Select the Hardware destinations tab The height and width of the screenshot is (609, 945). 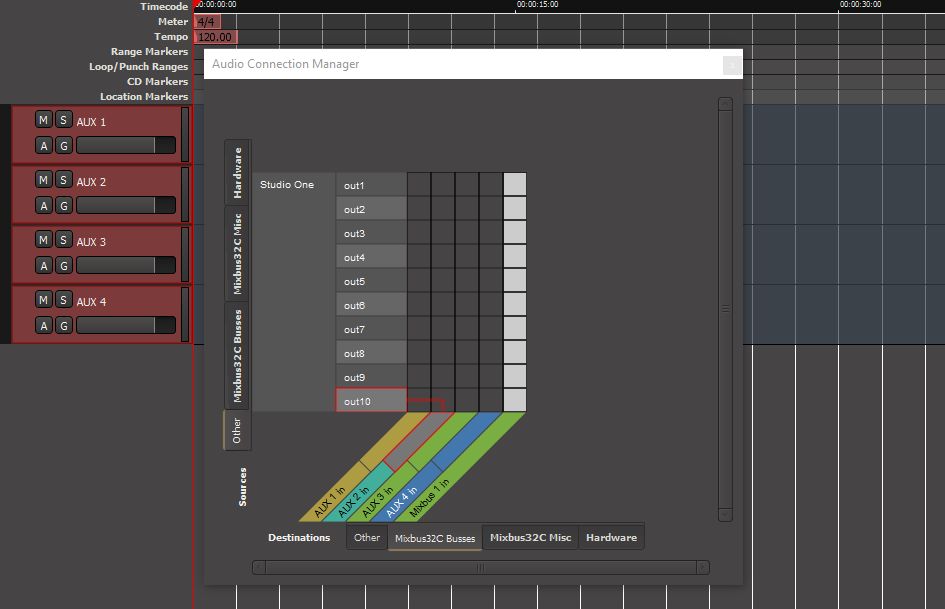point(611,537)
